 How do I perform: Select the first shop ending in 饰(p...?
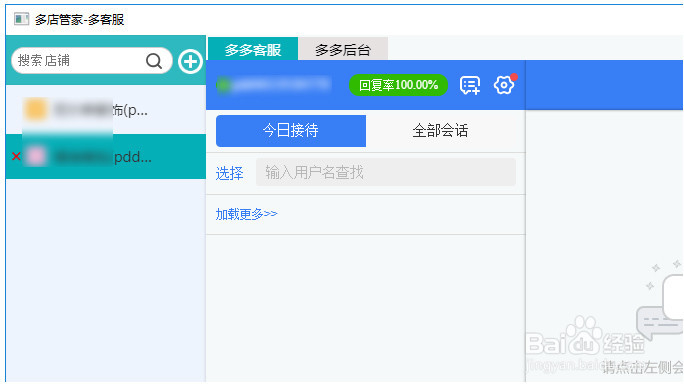[x=106, y=110]
